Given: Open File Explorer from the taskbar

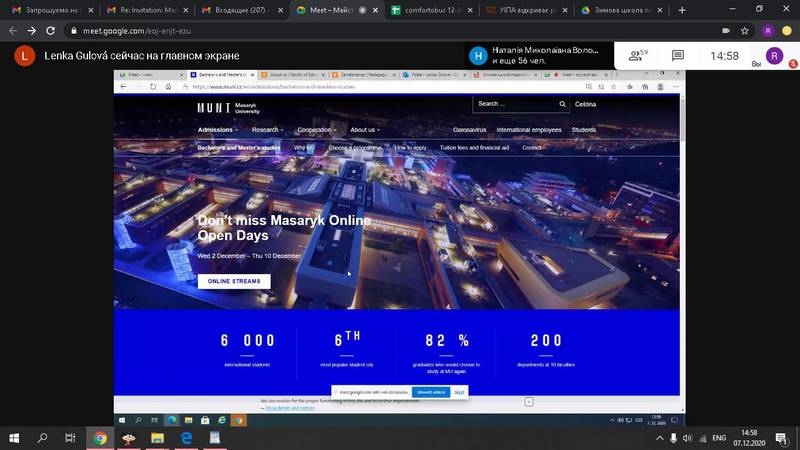Looking at the screenshot, I should click(157, 438).
